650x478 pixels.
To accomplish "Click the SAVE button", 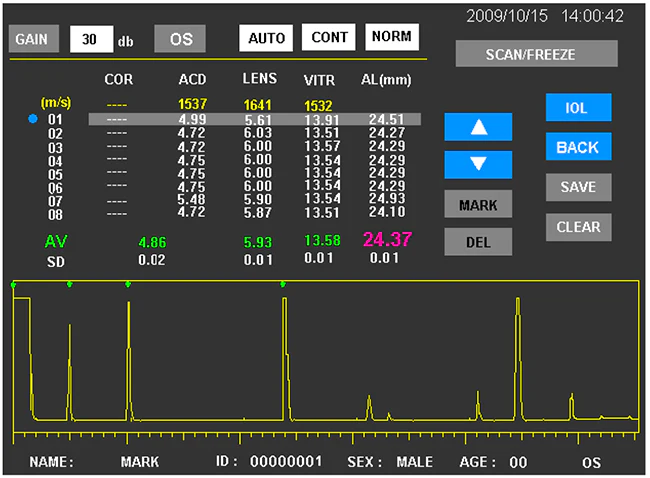I will (x=578, y=187).
